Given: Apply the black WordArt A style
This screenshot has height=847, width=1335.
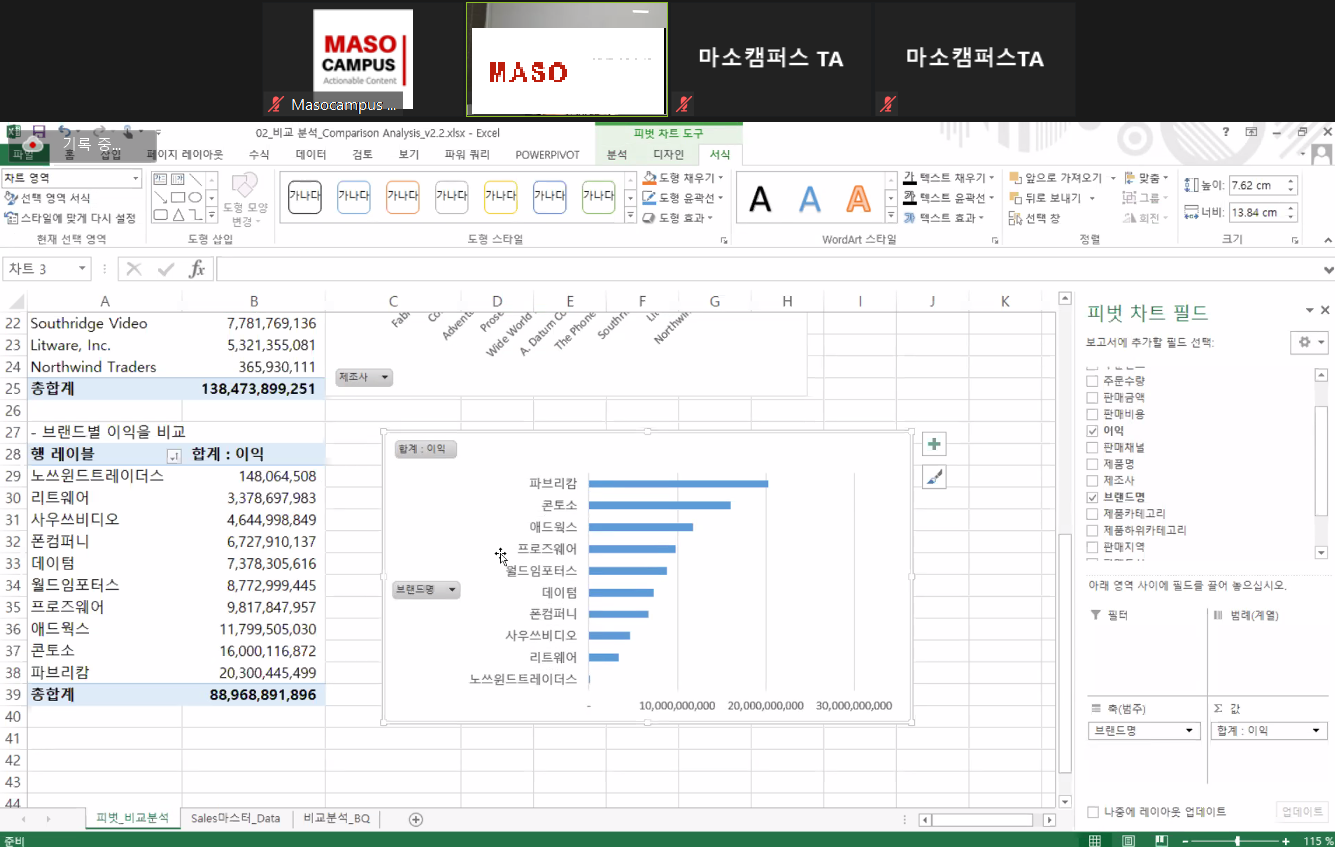Looking at the screenshot, I should point(761,199).
